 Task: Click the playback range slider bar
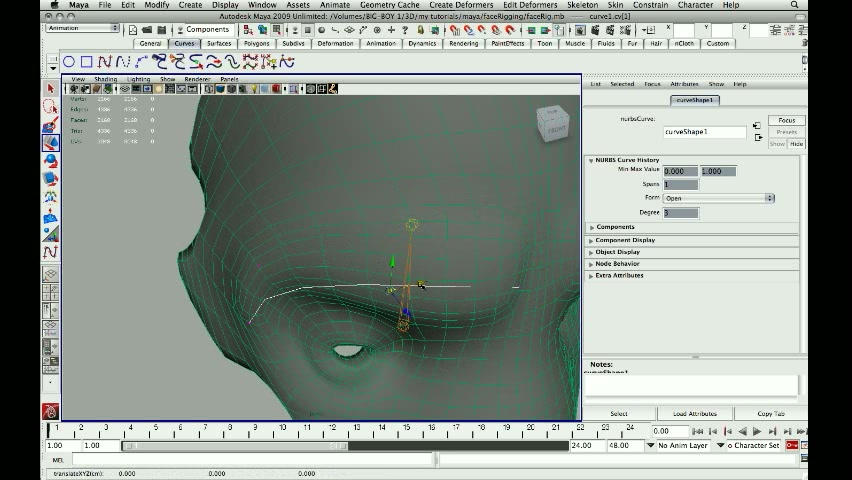click(235, 446)
